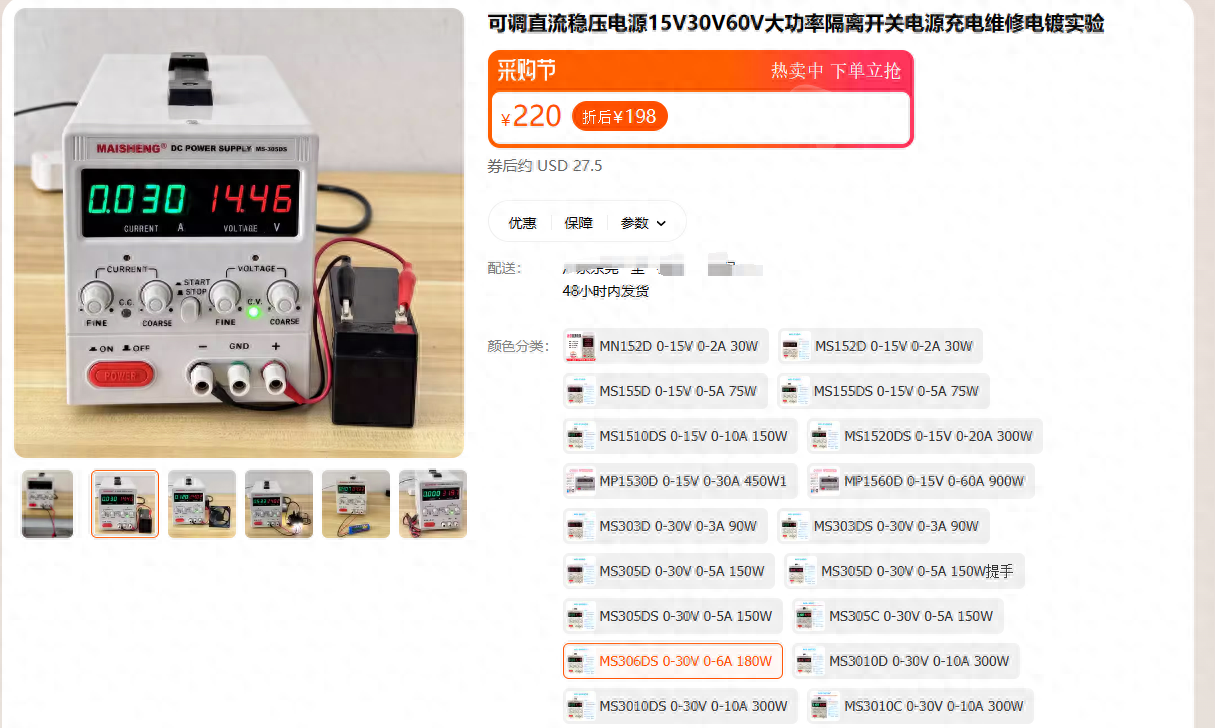1215x728 pixels.
Task: Expand the 参数 dropdown chevron
Action: coord(661,223)
